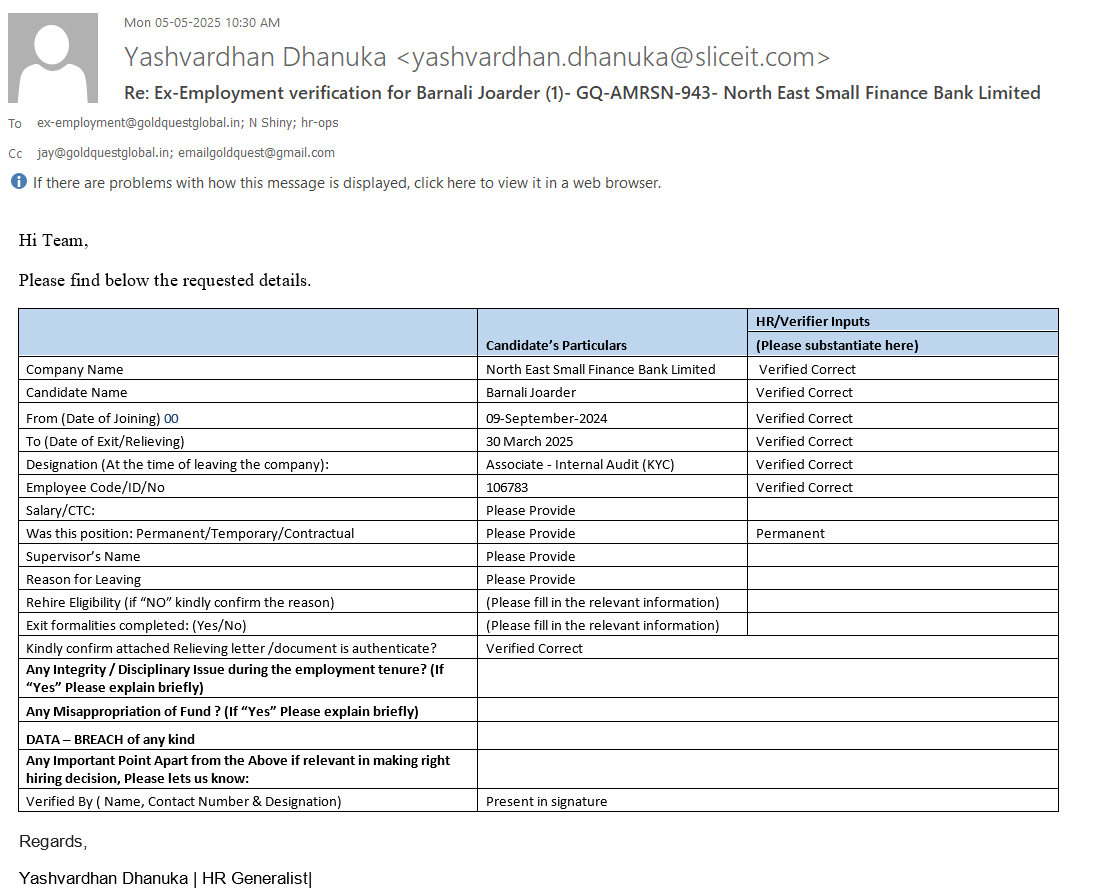Screen dimensions: 1117x892
Task: Click 'Employee Code/ID/No' row label
Action: click(95, 487)
